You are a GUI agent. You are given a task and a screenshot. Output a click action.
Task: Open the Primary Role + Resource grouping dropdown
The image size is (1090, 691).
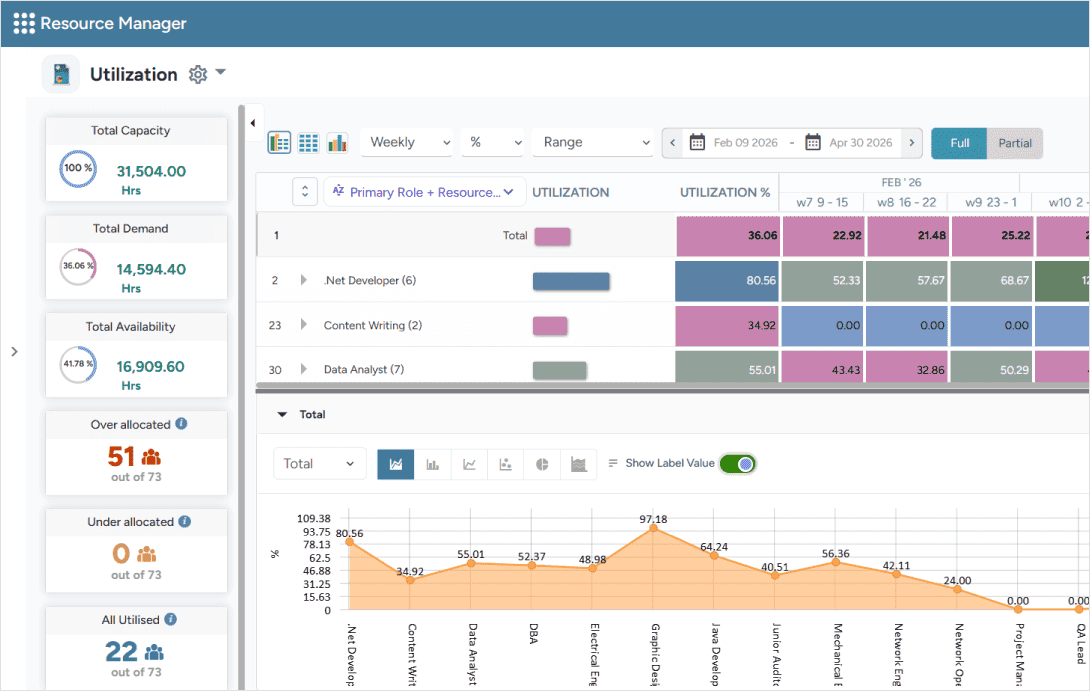coord(424,191)
